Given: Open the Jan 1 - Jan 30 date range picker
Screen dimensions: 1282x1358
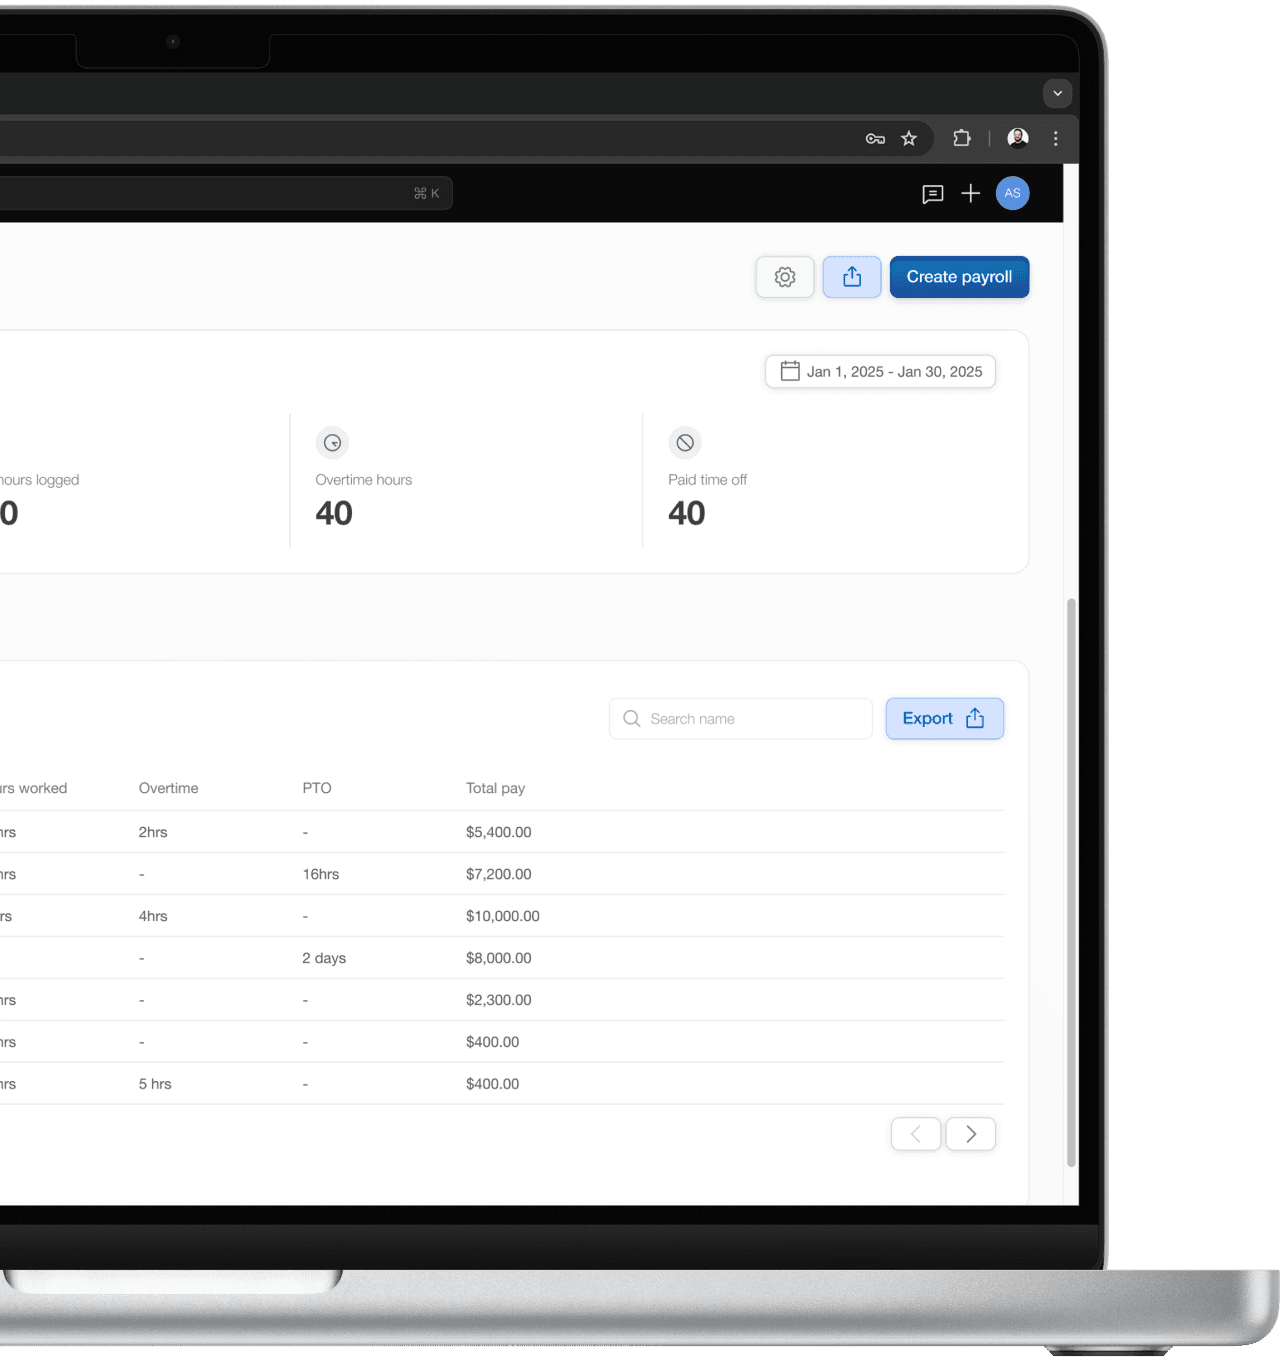Looking at the screenshot, I should 880,371.
